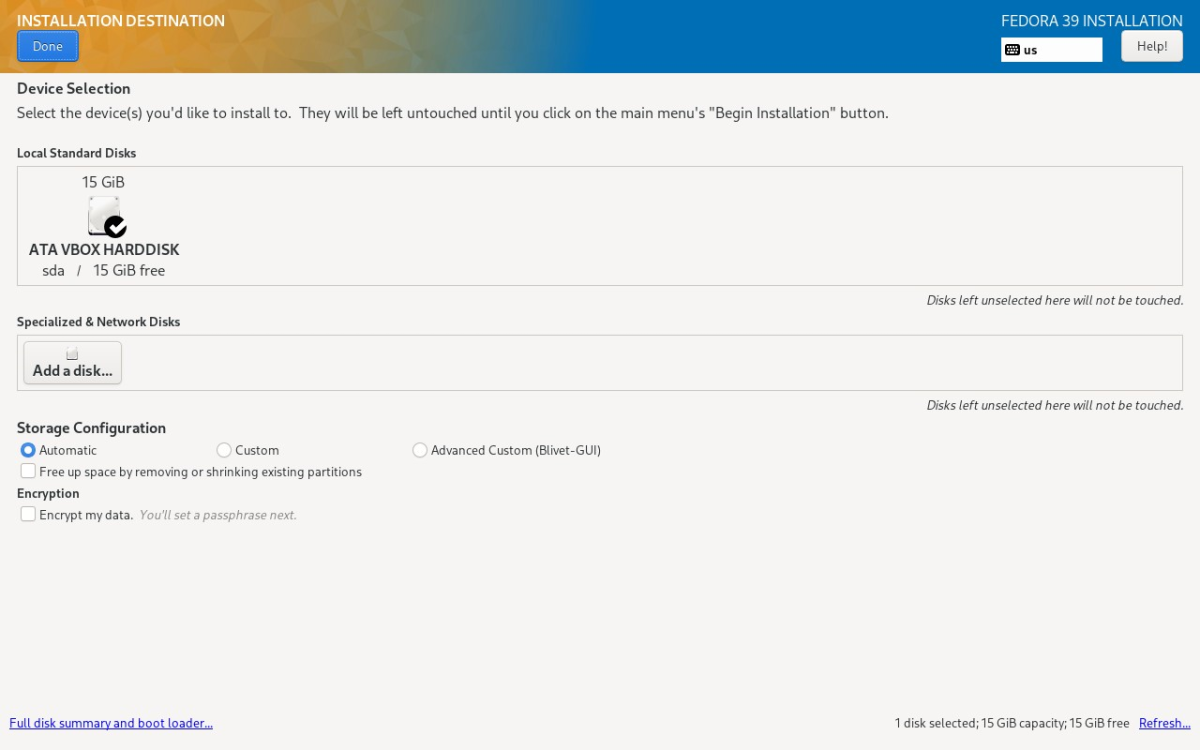Image resolution: width=1200 pixels, height=750 pixels.
Task: Click the checkmark badge on selected disk
Action: 115,226
